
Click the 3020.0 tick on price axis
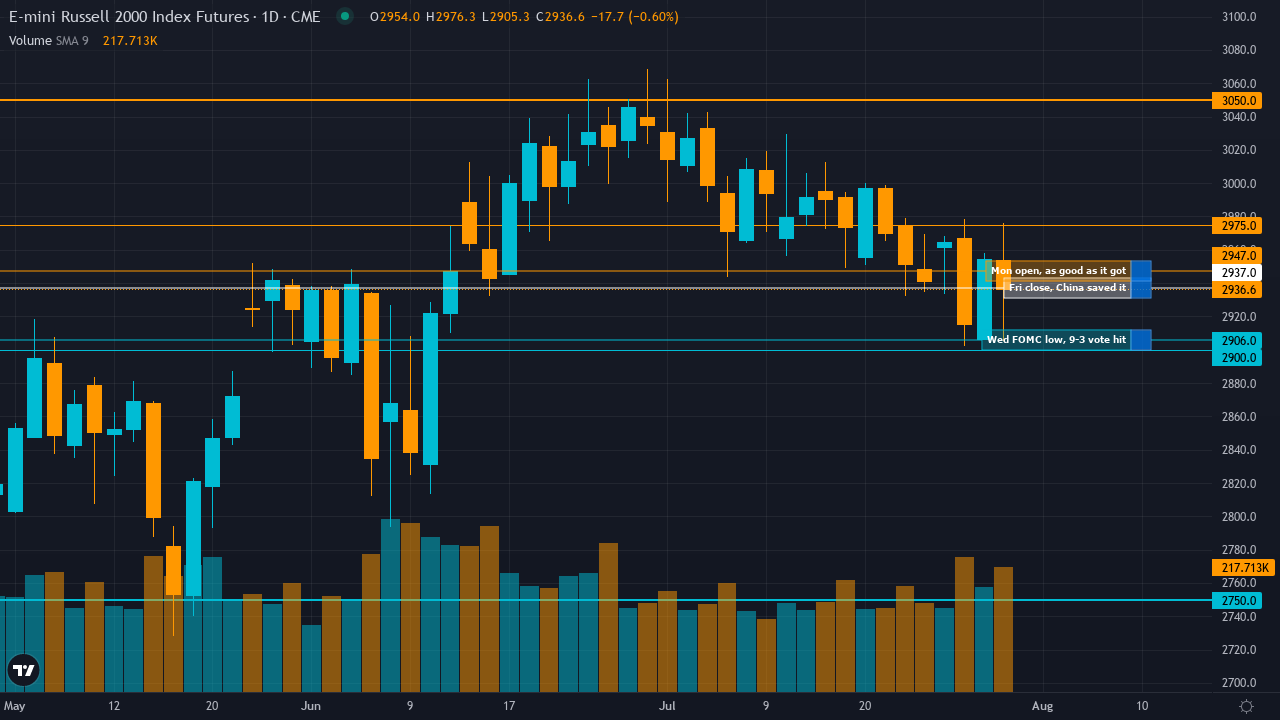pos(1239,150)
